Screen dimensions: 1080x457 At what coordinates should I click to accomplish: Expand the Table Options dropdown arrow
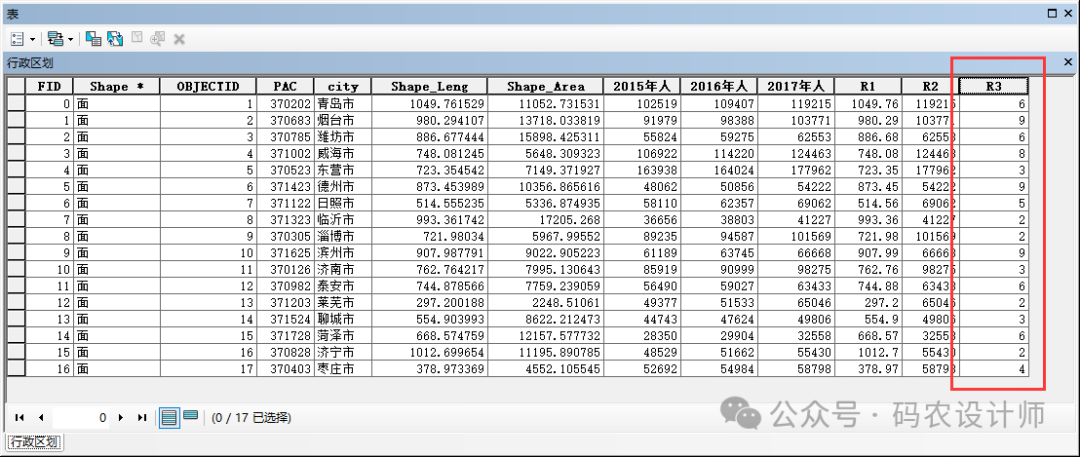click(33, 38)
